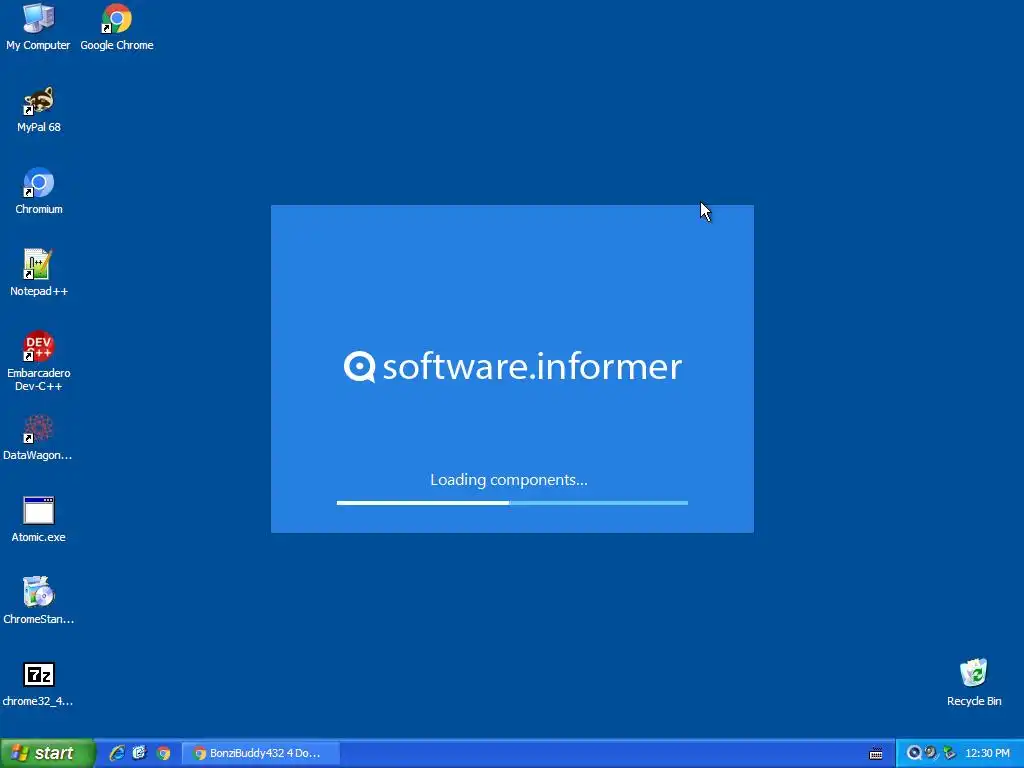Viewport: 1024px width, 768px height.
Task: Click the Software Informer tray icon
Action: point(914,753)
